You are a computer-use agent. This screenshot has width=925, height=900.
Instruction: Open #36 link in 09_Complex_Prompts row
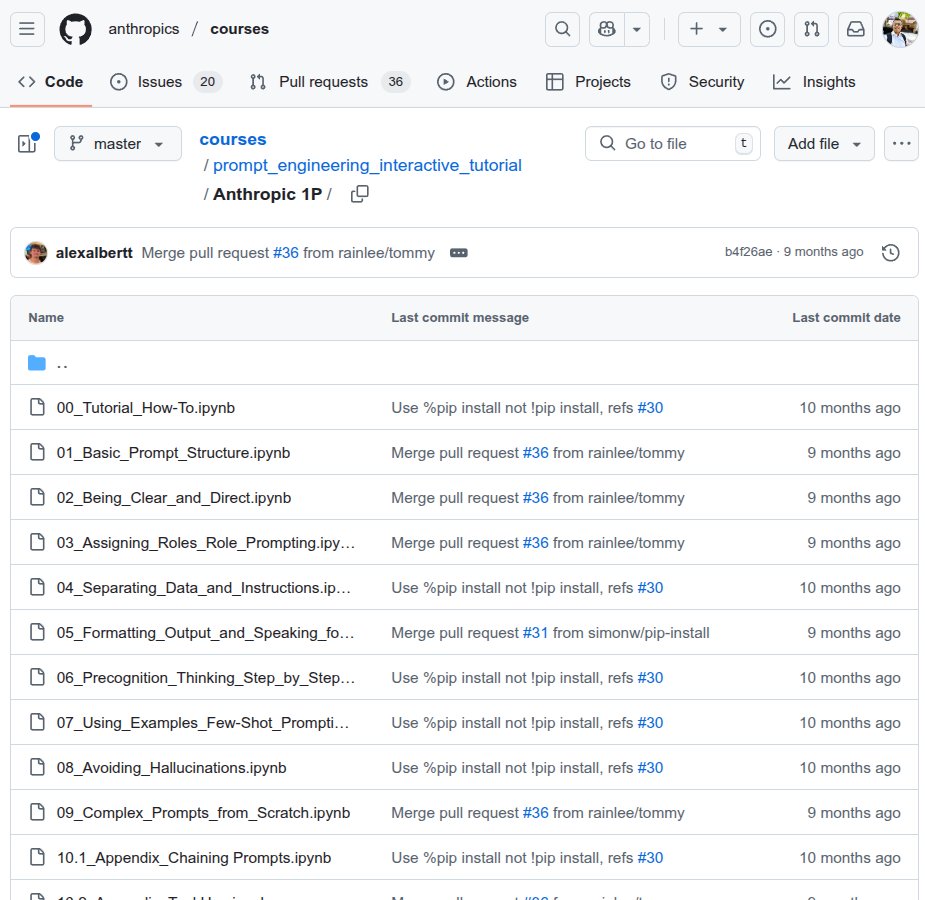coord(536,813)
